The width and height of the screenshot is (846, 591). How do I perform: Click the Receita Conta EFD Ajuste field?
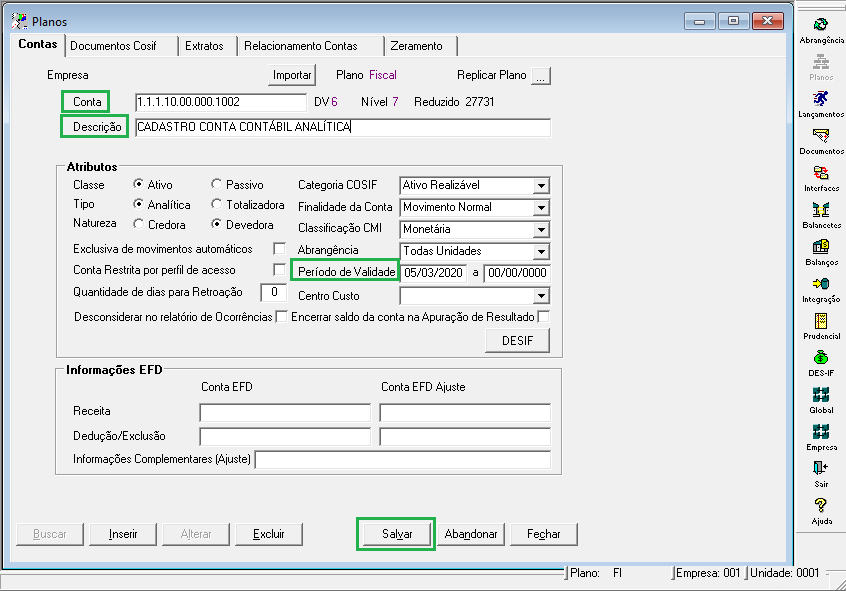(x=465, y=412)
